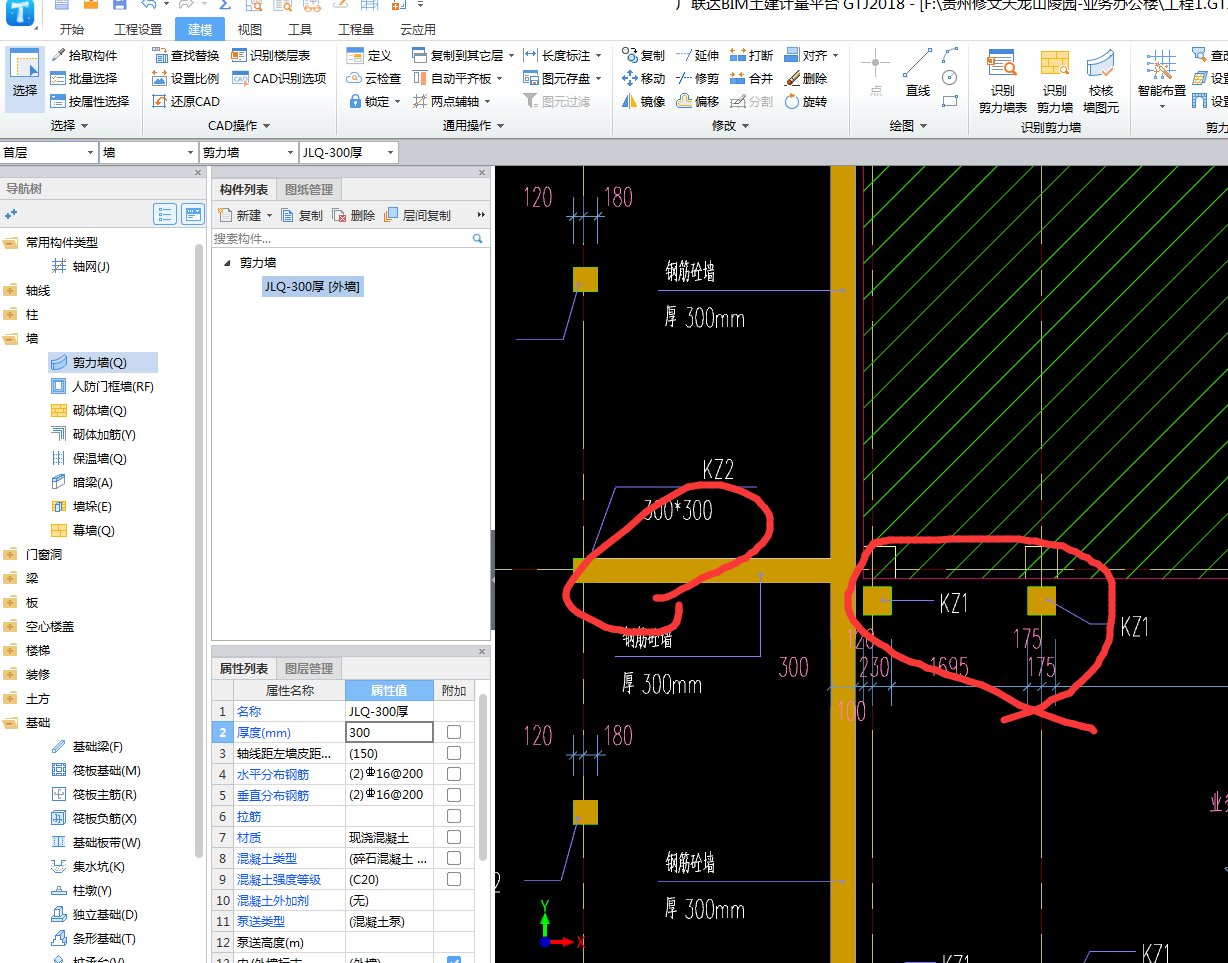Viewport: 1228px width, 963px height.
Task: Select the 移动 move tool
Action: click(x=643, y=78)
